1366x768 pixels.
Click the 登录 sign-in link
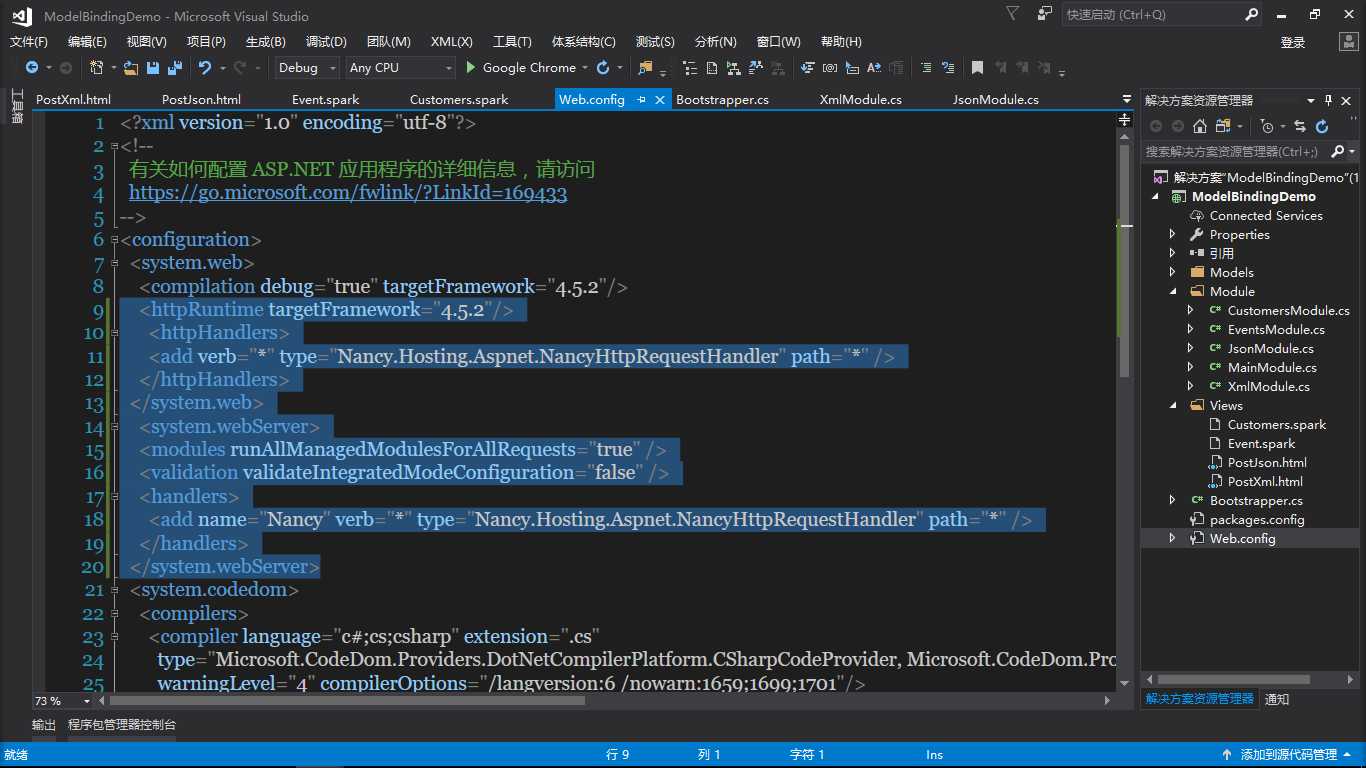tap(1293, 42)
